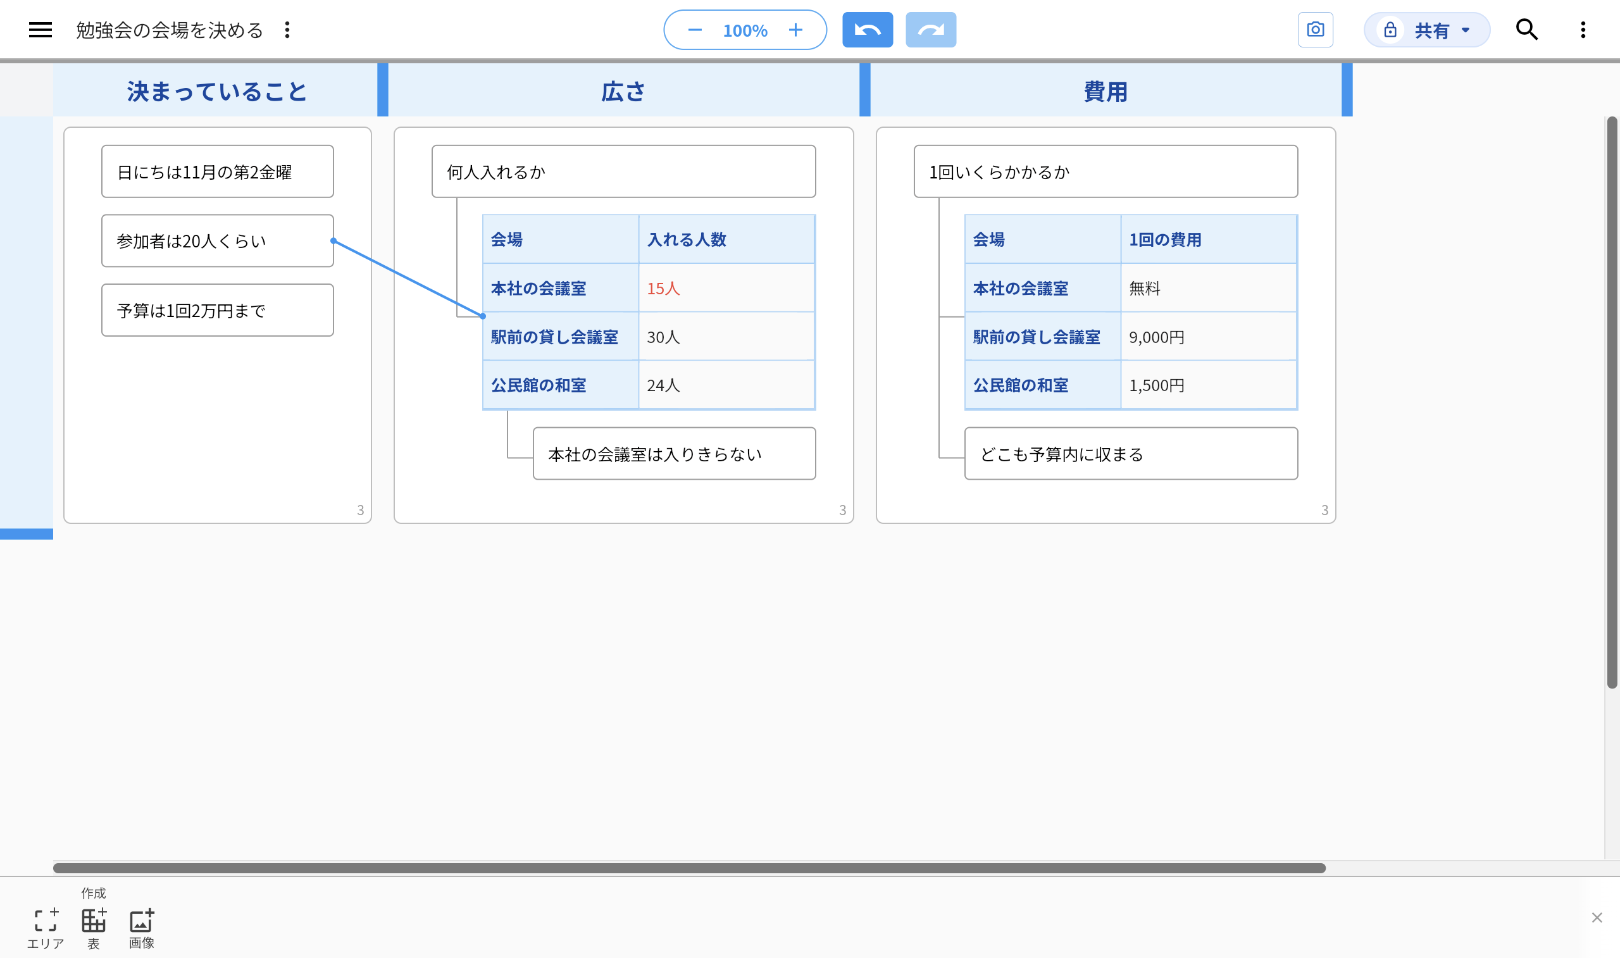Click the 24人 capacity cell

(x=726, y=385)
